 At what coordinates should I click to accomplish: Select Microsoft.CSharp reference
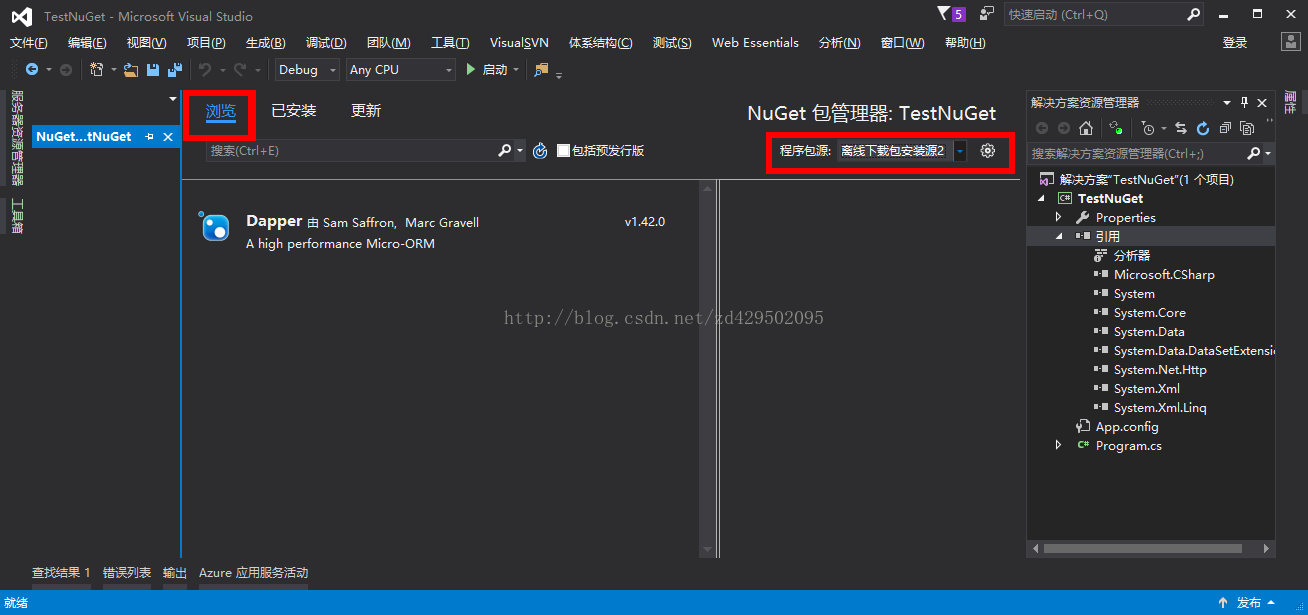tap(1164, 274)
